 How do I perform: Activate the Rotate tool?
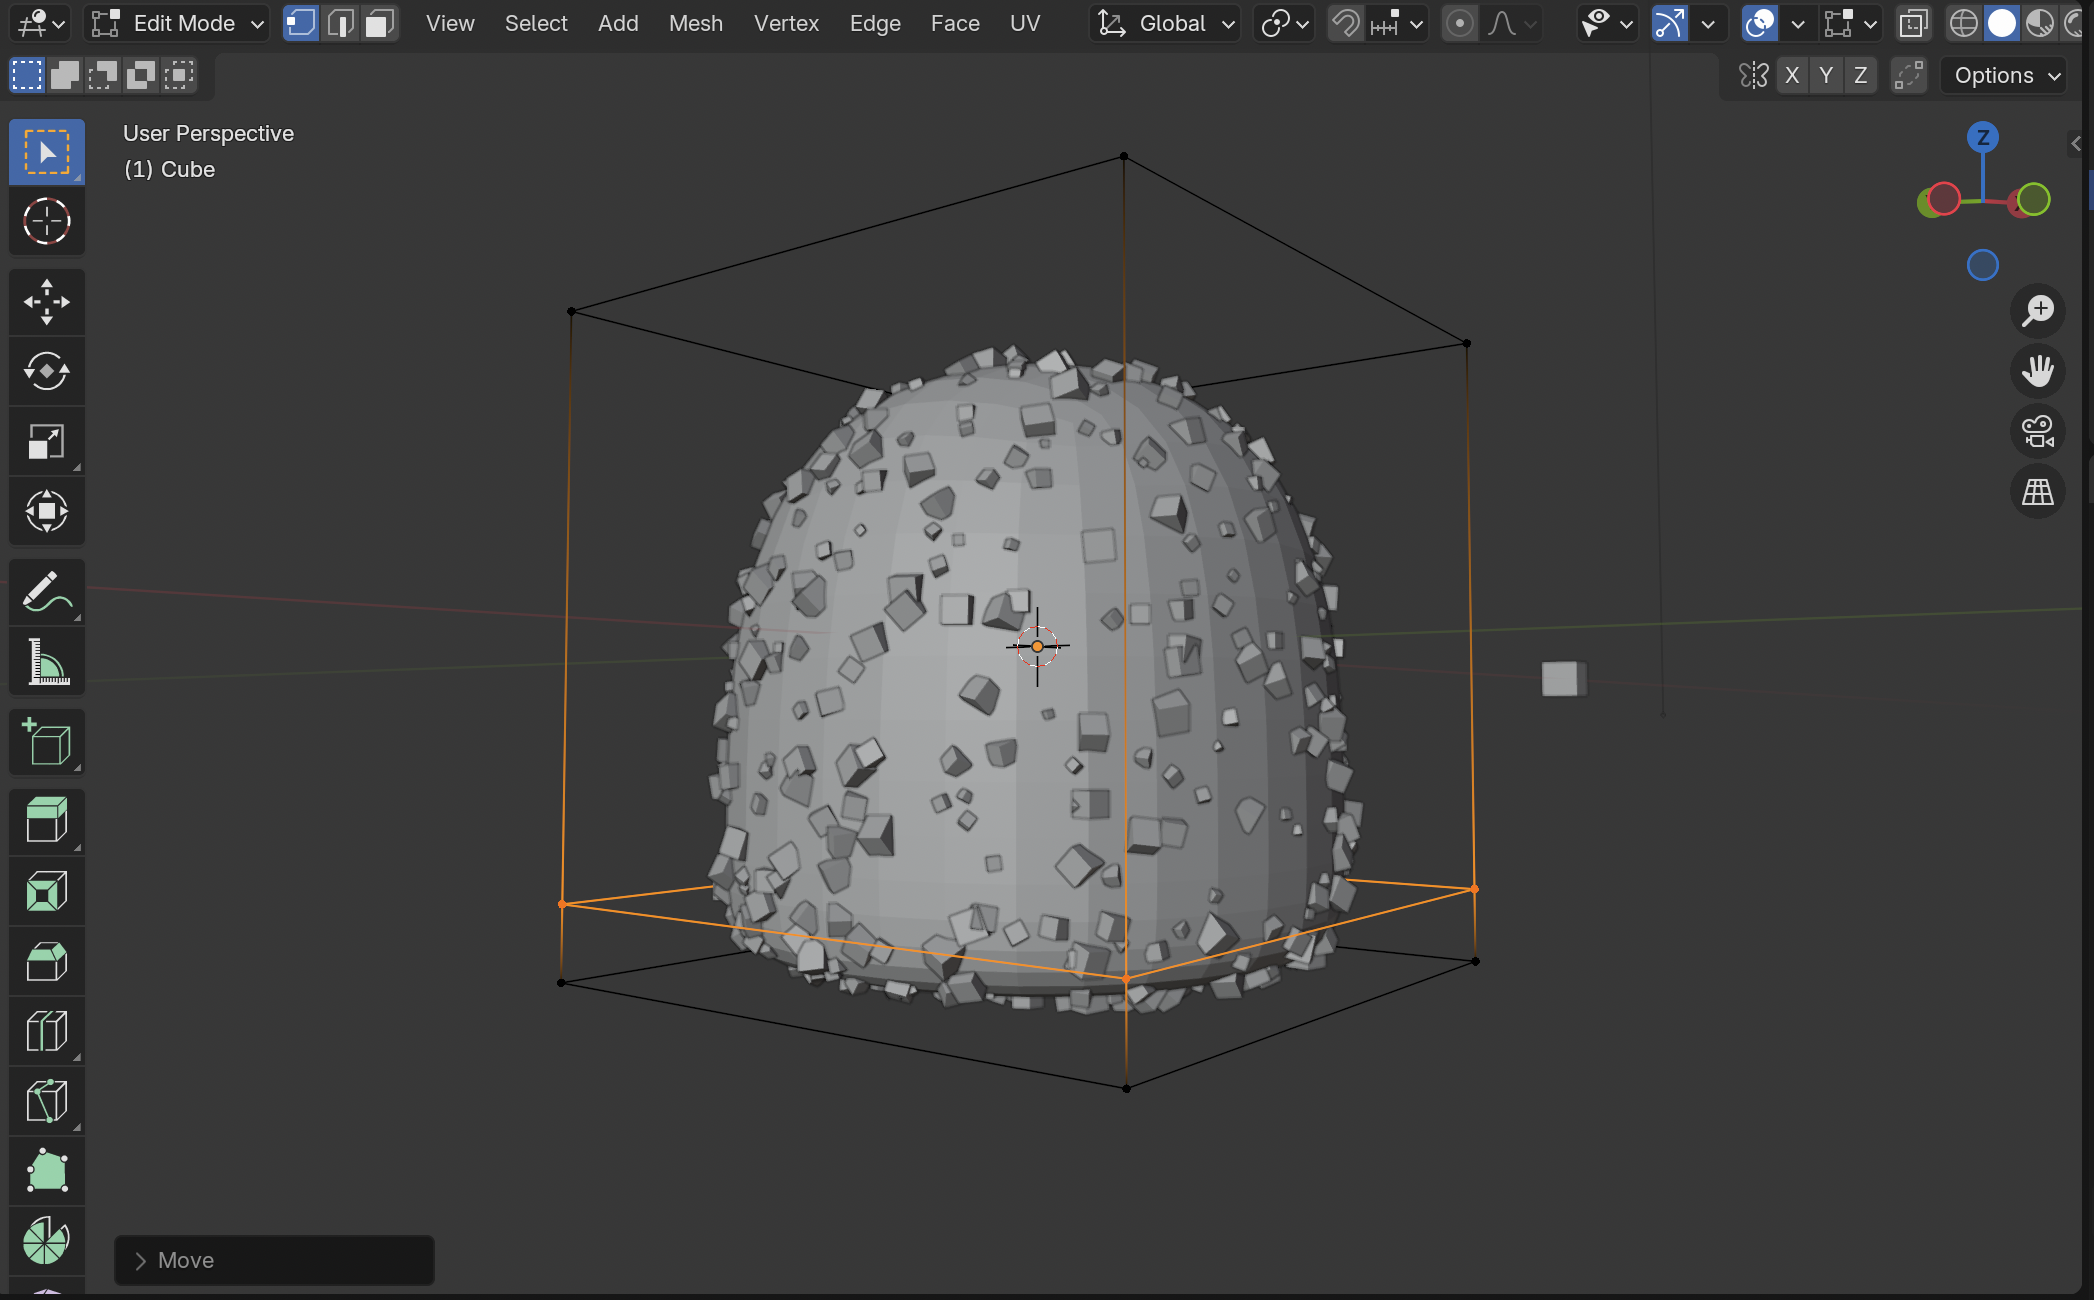click(x=46, y=371)
